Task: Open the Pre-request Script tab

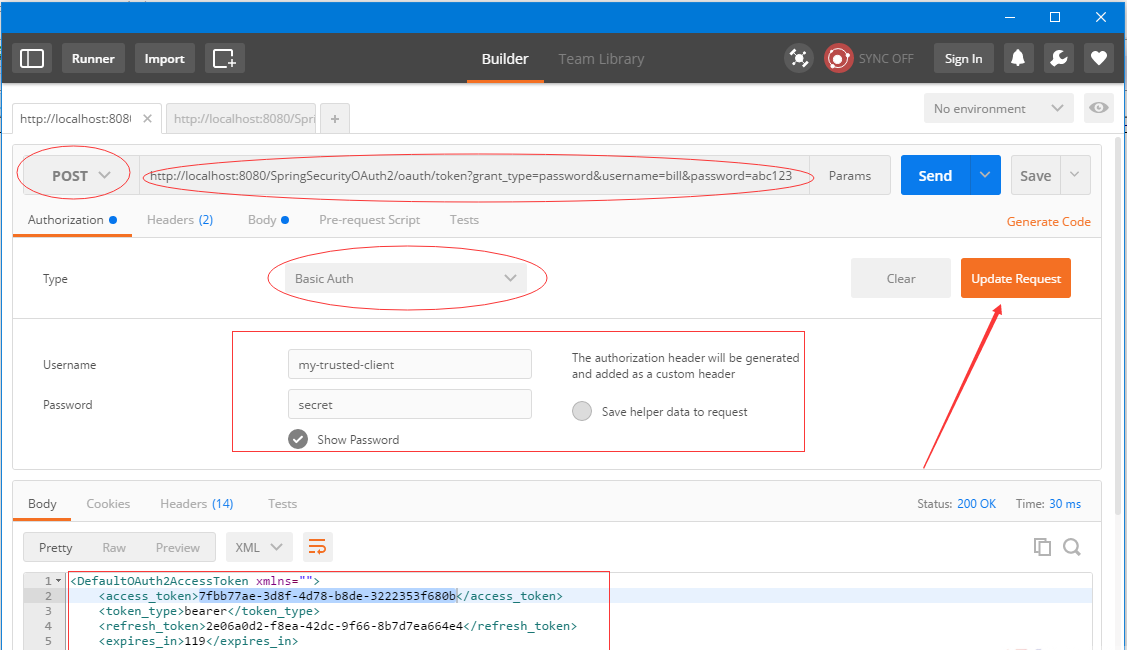Action: (369, 220)
